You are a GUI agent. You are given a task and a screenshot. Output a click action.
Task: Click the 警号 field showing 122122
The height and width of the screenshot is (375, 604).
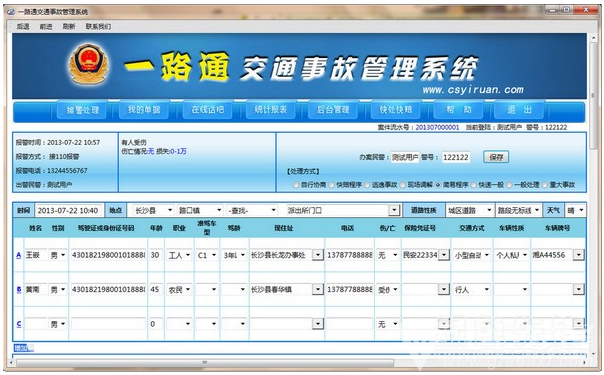coord(456,157)
